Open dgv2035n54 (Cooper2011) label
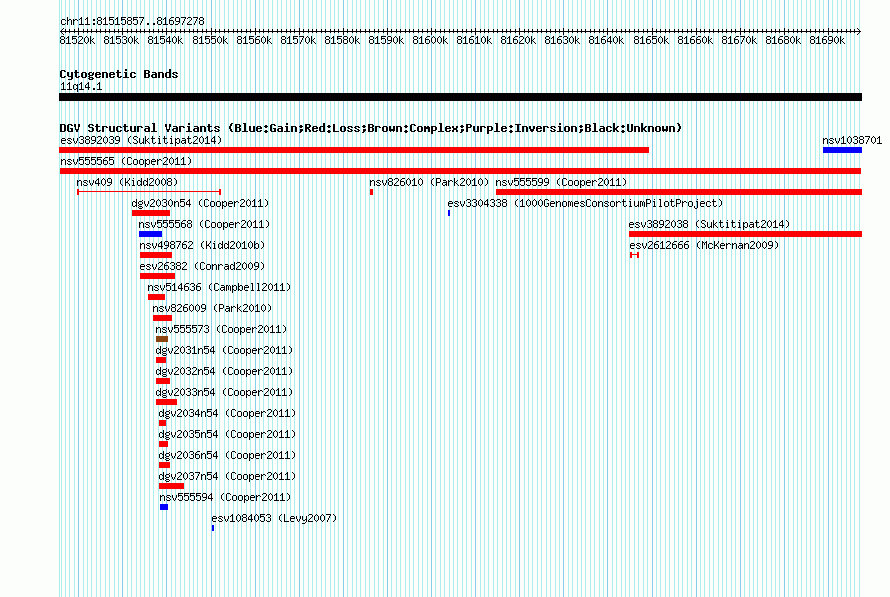Screen dimensions: 890x597 click(227, 434)
